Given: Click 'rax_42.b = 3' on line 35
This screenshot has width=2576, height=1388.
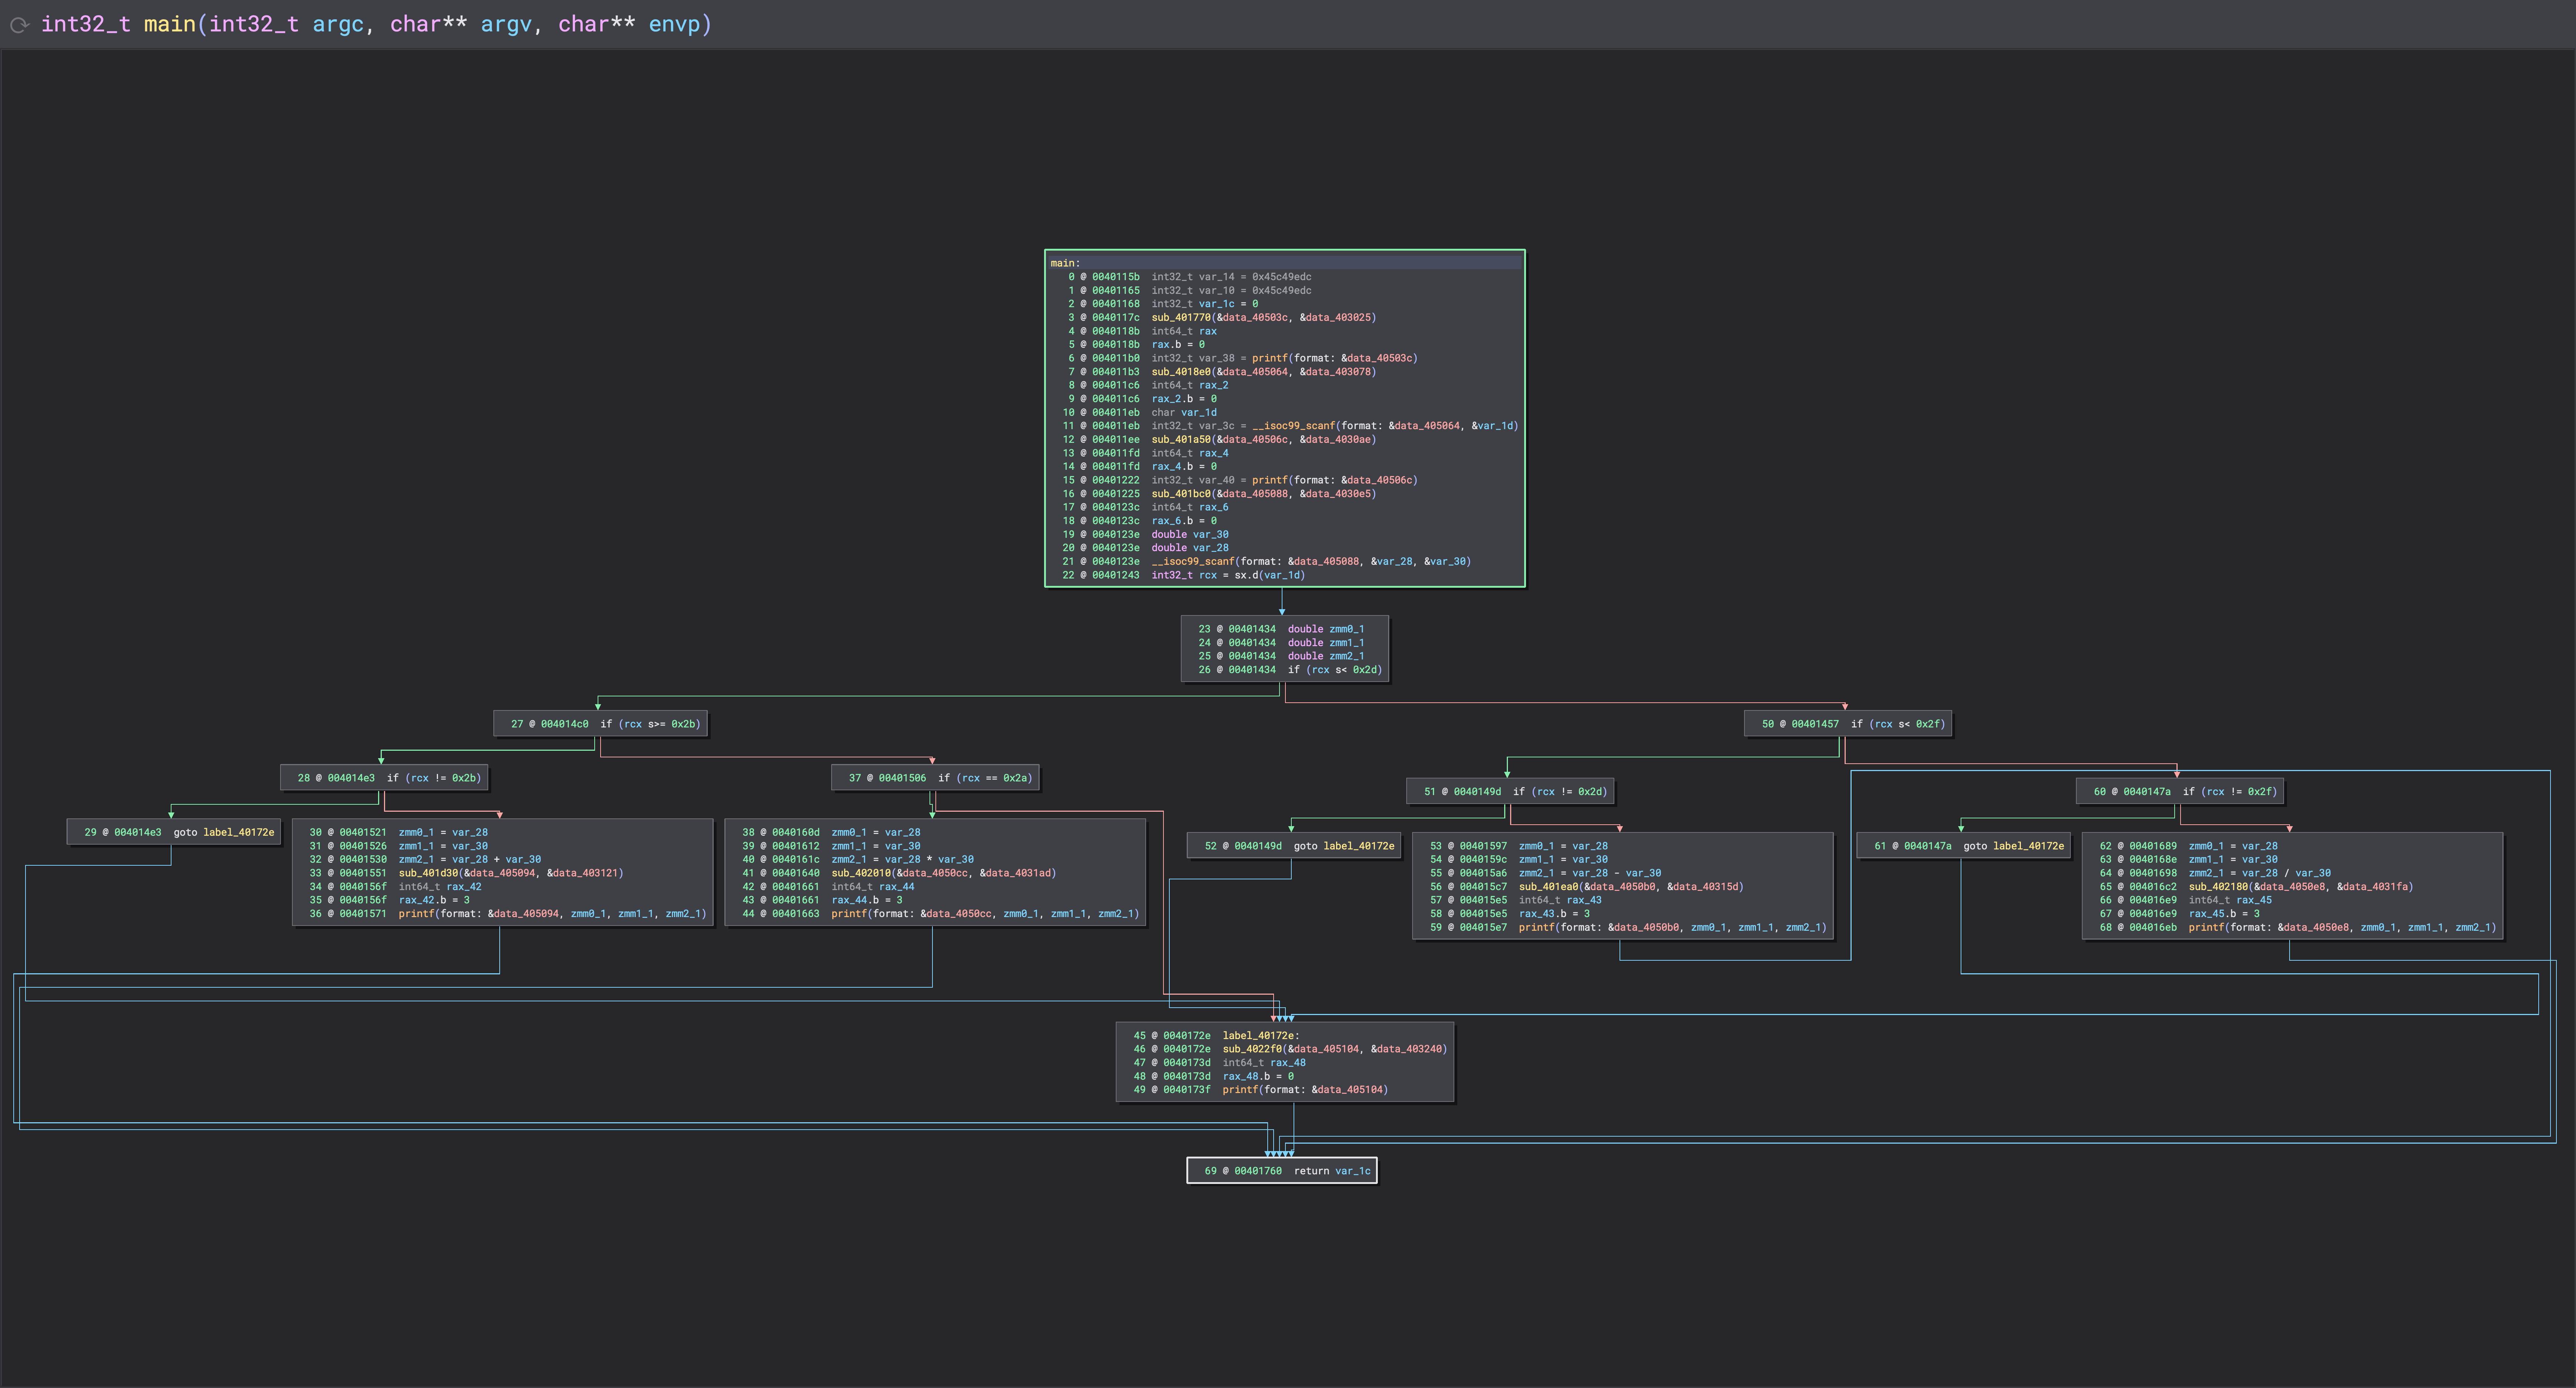Looking at the screenshot, I should [x=434, y=900].
